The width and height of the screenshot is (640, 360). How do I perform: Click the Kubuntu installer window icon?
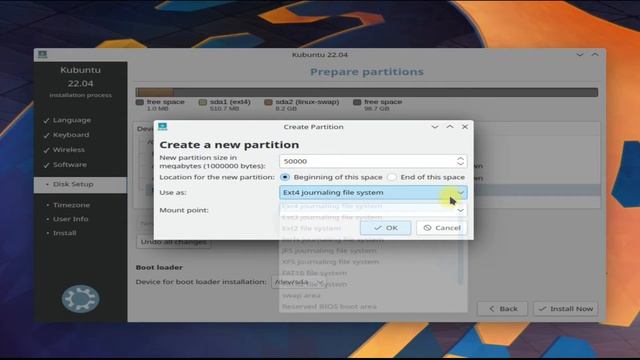click(42, 54)
